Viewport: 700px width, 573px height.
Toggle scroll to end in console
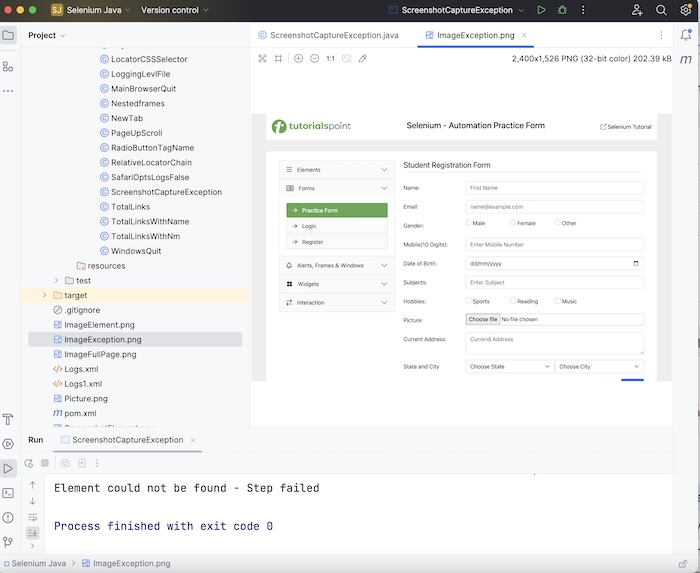(32, 533)
